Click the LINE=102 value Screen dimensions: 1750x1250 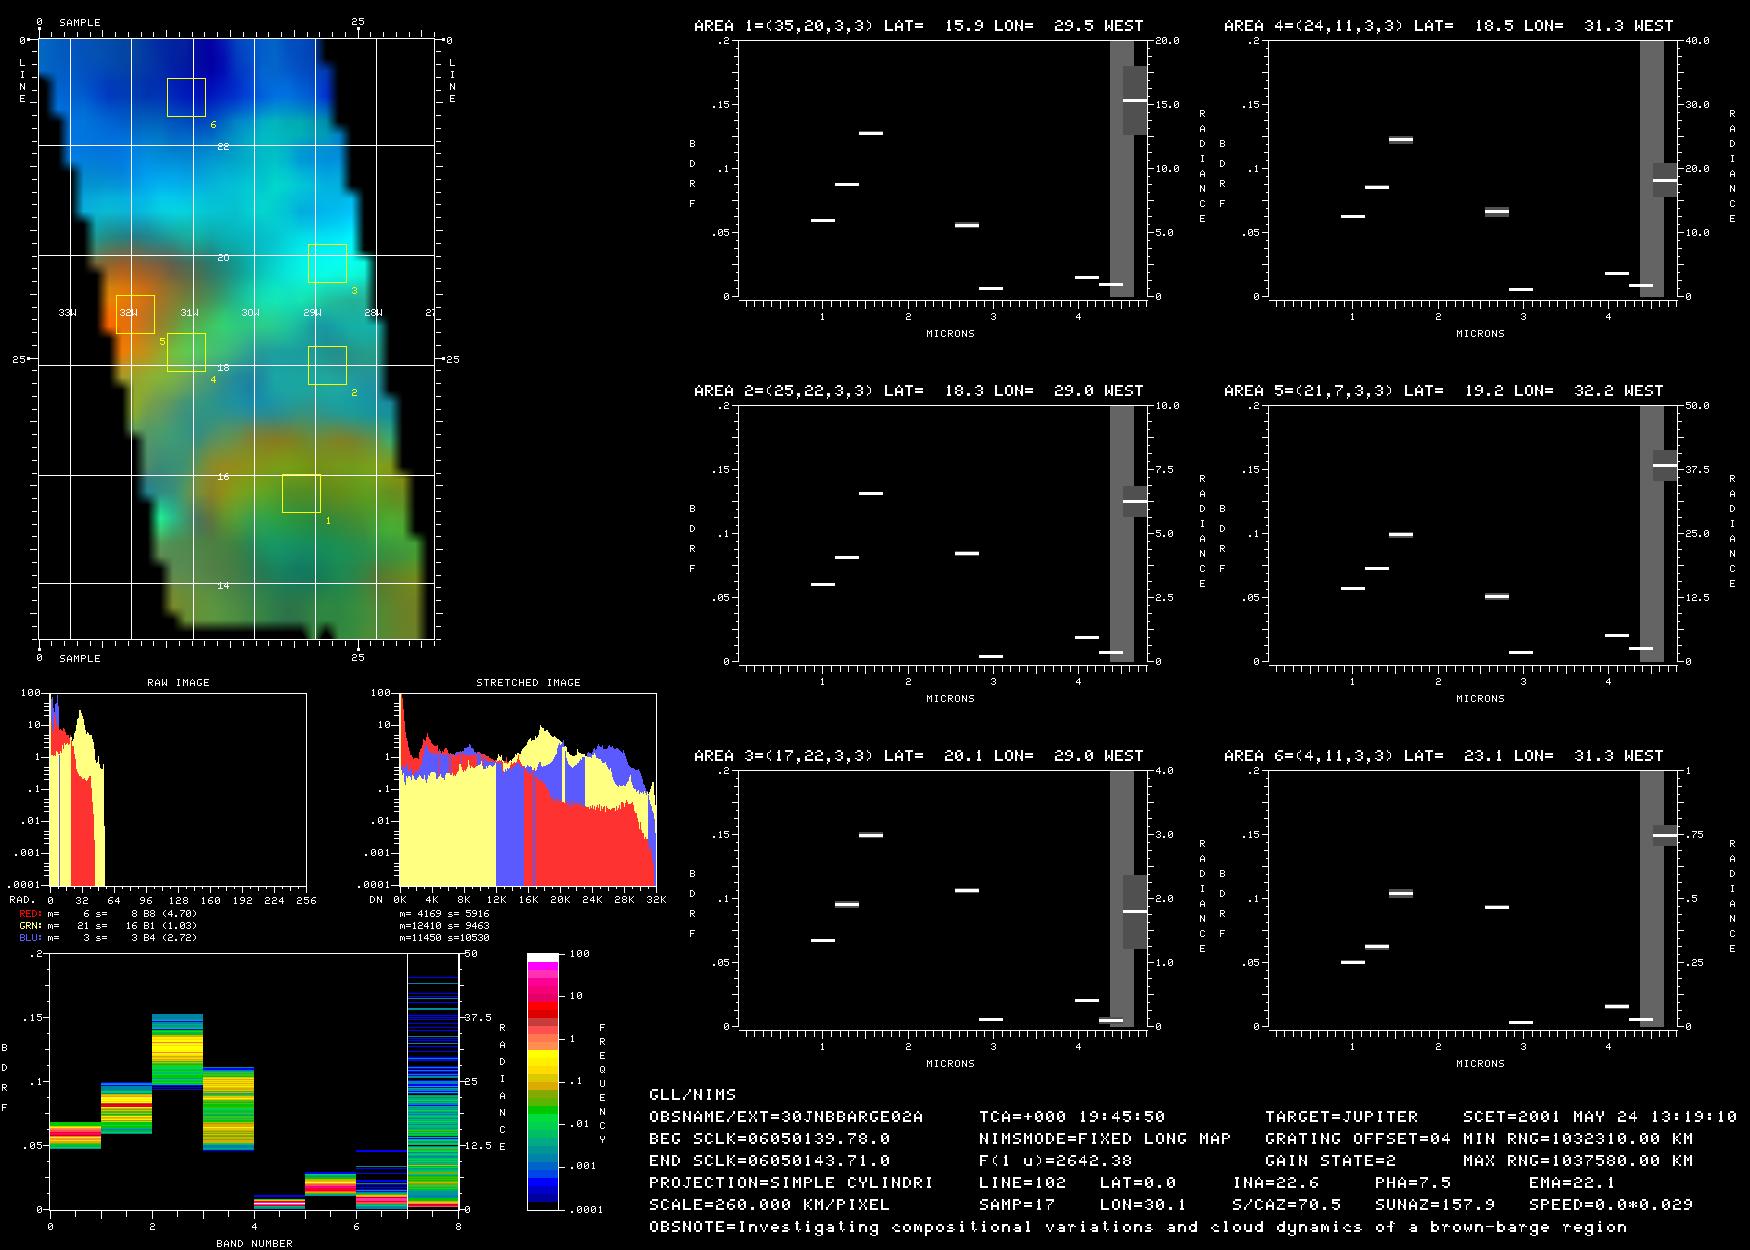pos(1023,1183)
